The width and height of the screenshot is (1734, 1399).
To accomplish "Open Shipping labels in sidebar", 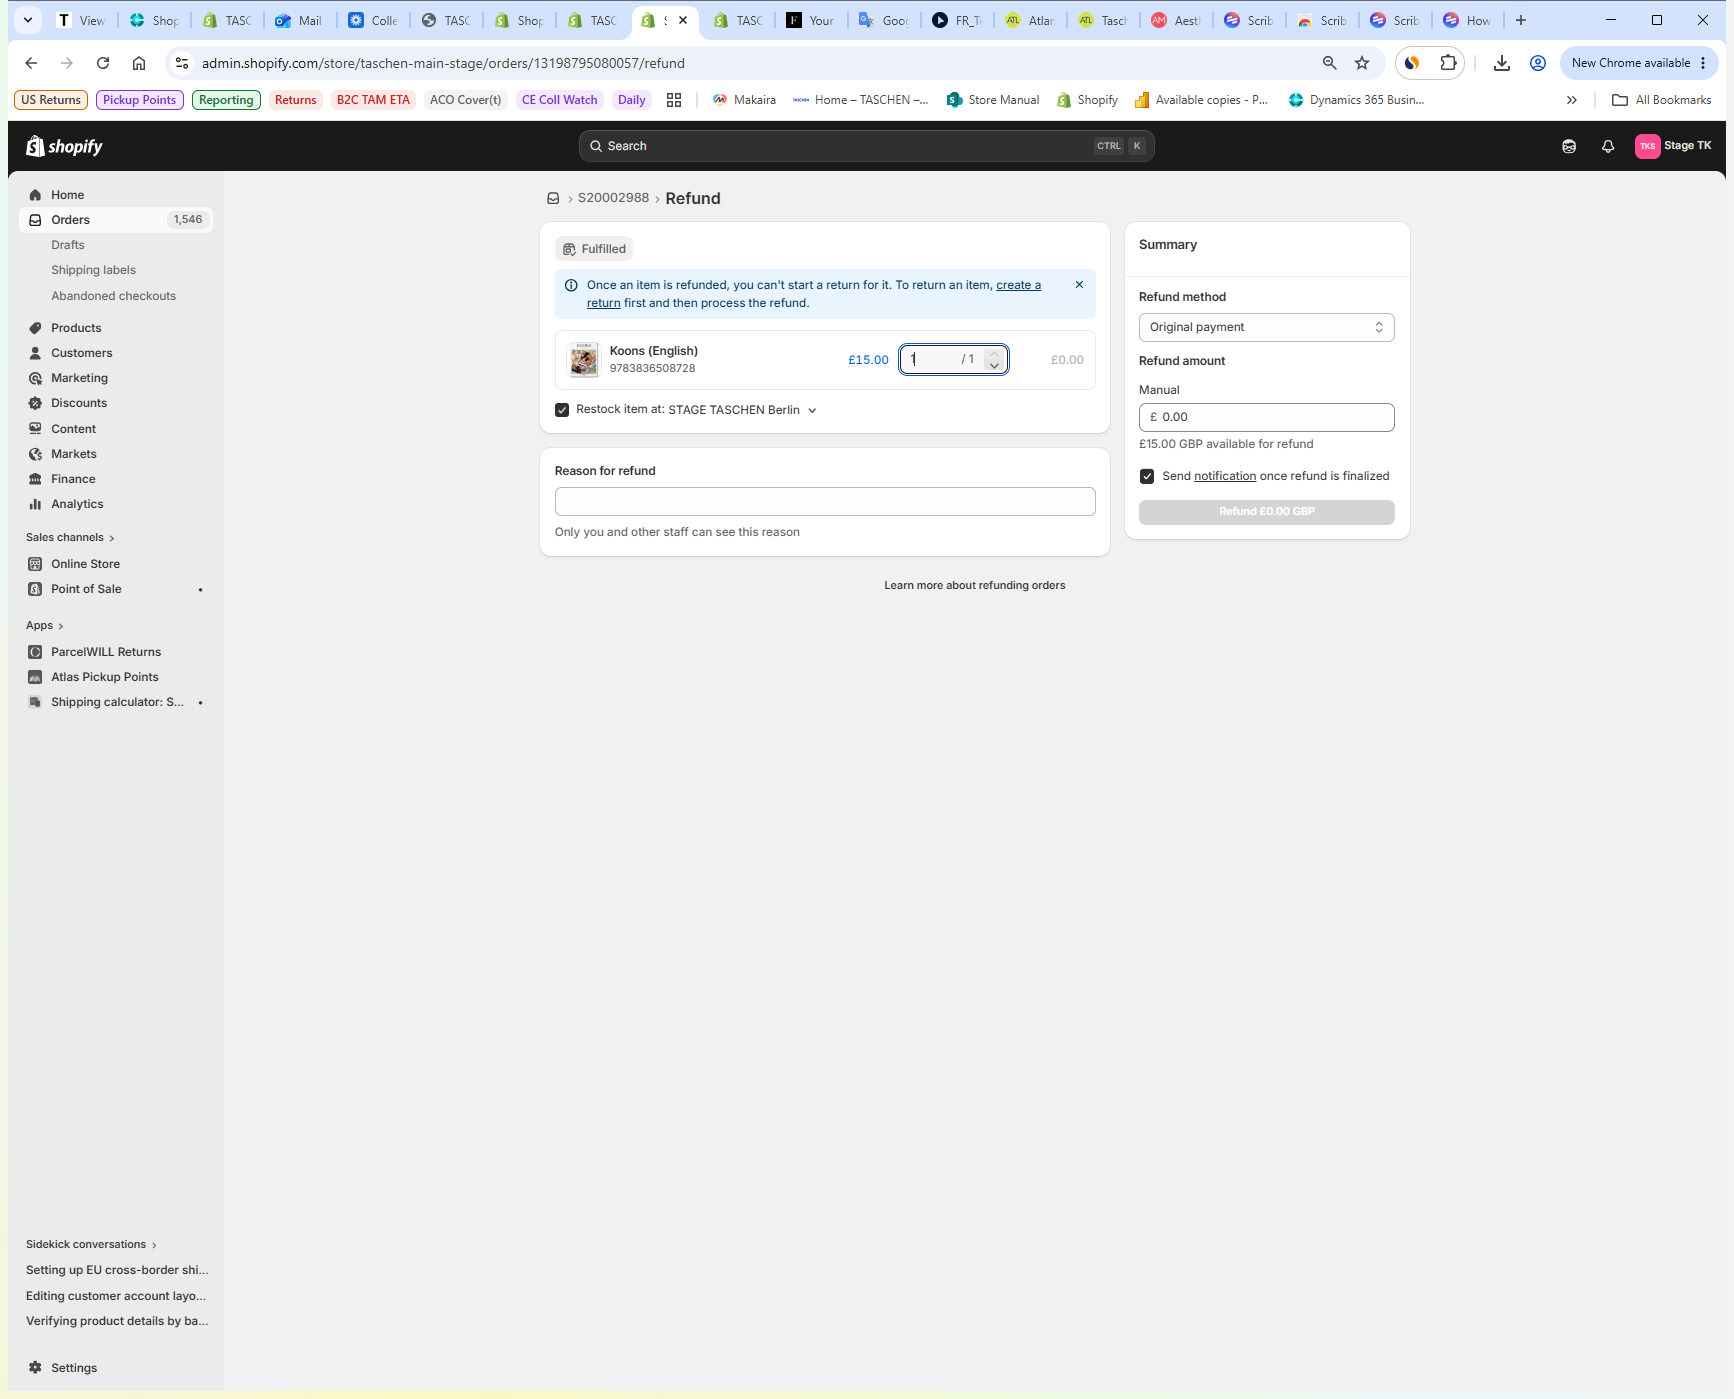I will (93, 270).
